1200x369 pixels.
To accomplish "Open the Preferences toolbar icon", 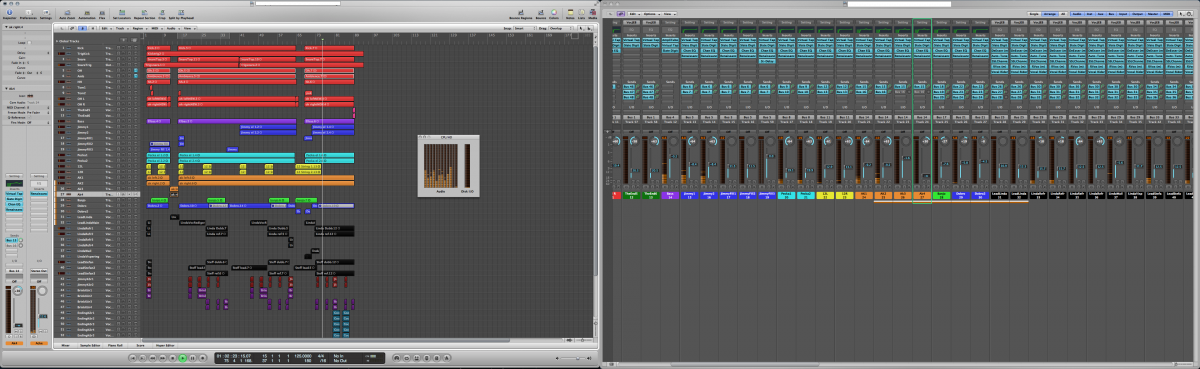I will click(x=27, y=14).
